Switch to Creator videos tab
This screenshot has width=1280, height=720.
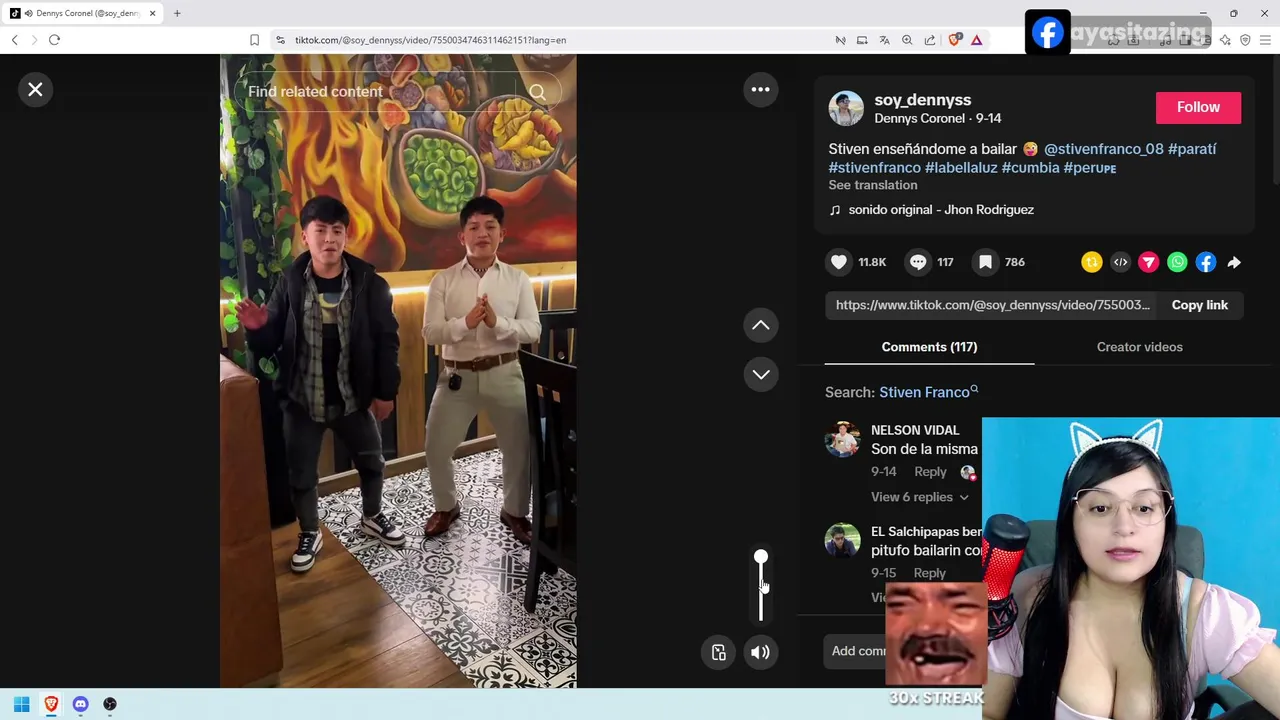(1139, 347)
